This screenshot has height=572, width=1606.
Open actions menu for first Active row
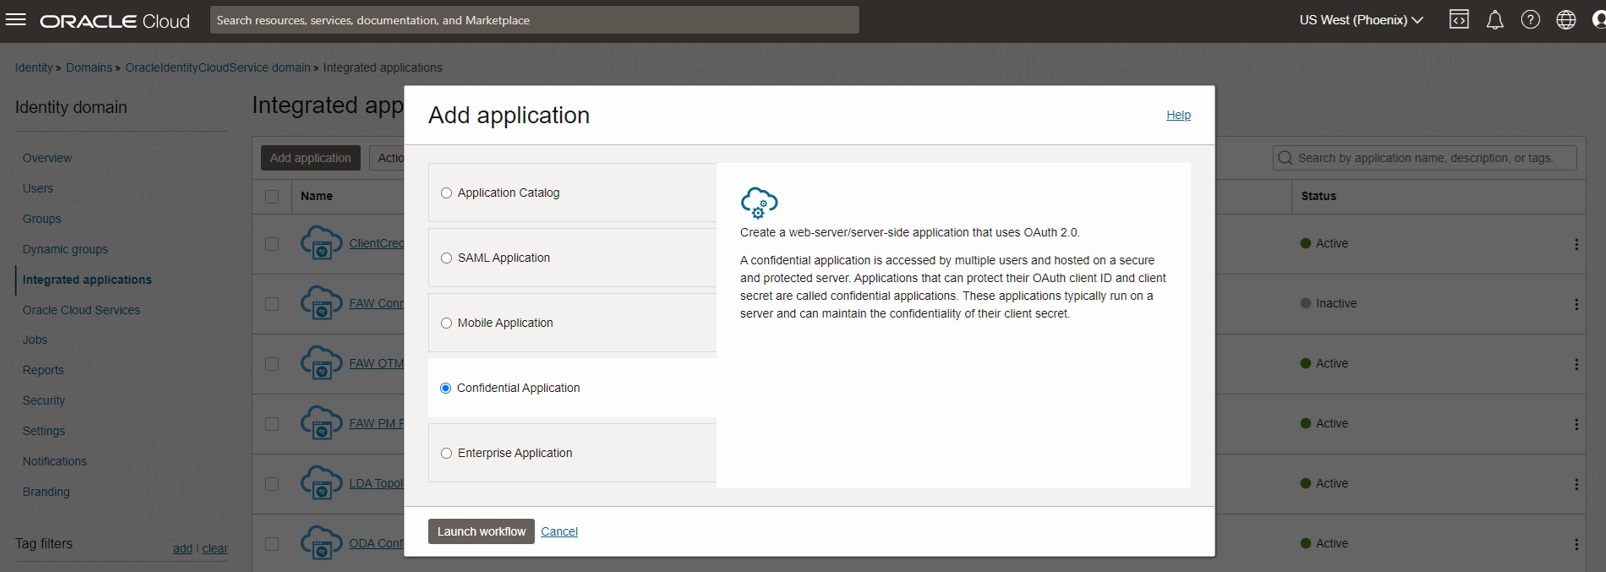[1576, 244]
